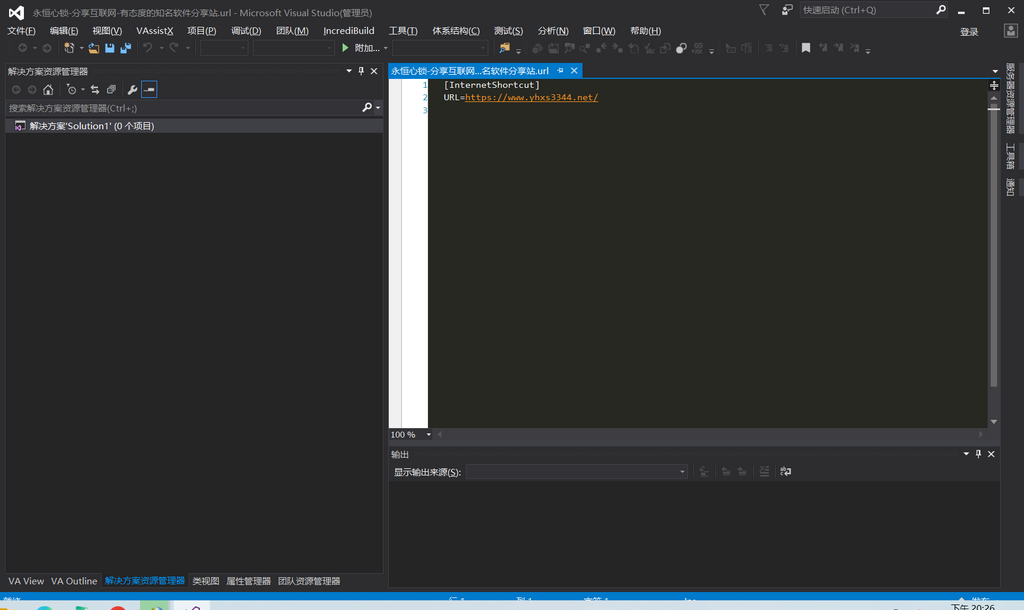The width and height of the screenshot is (1024, 610).
Task: Select the Solution1 node in the tree
Action: click(x=91, y=126)
